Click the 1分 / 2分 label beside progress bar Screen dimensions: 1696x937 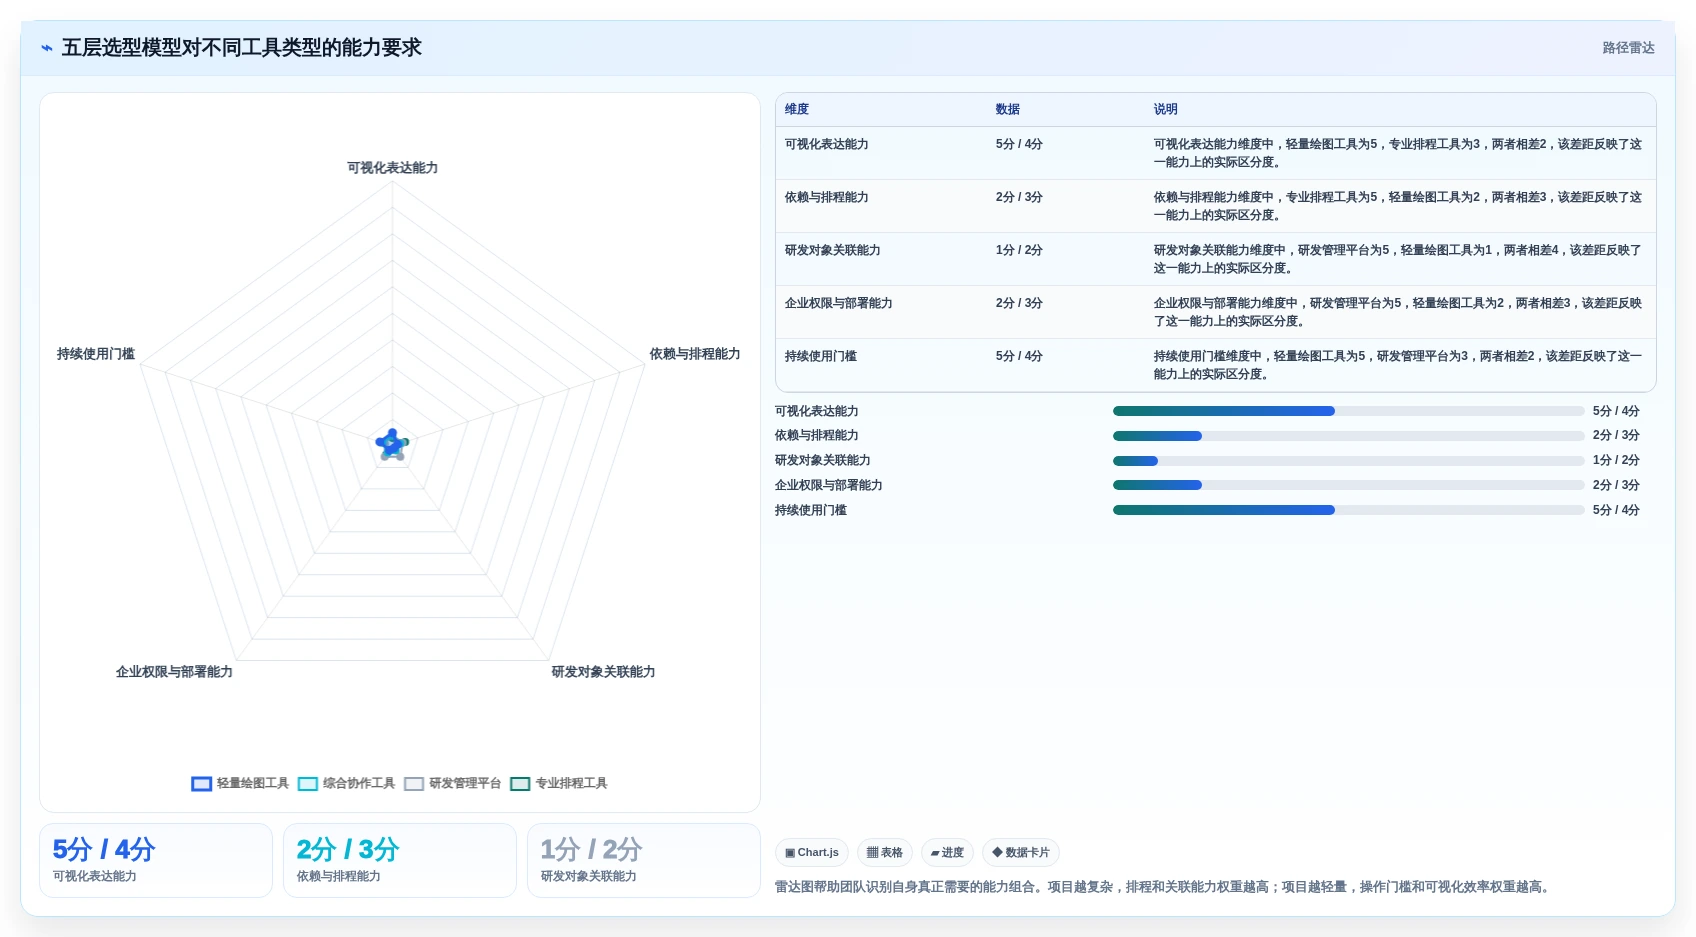click(x=1616, y=461)
